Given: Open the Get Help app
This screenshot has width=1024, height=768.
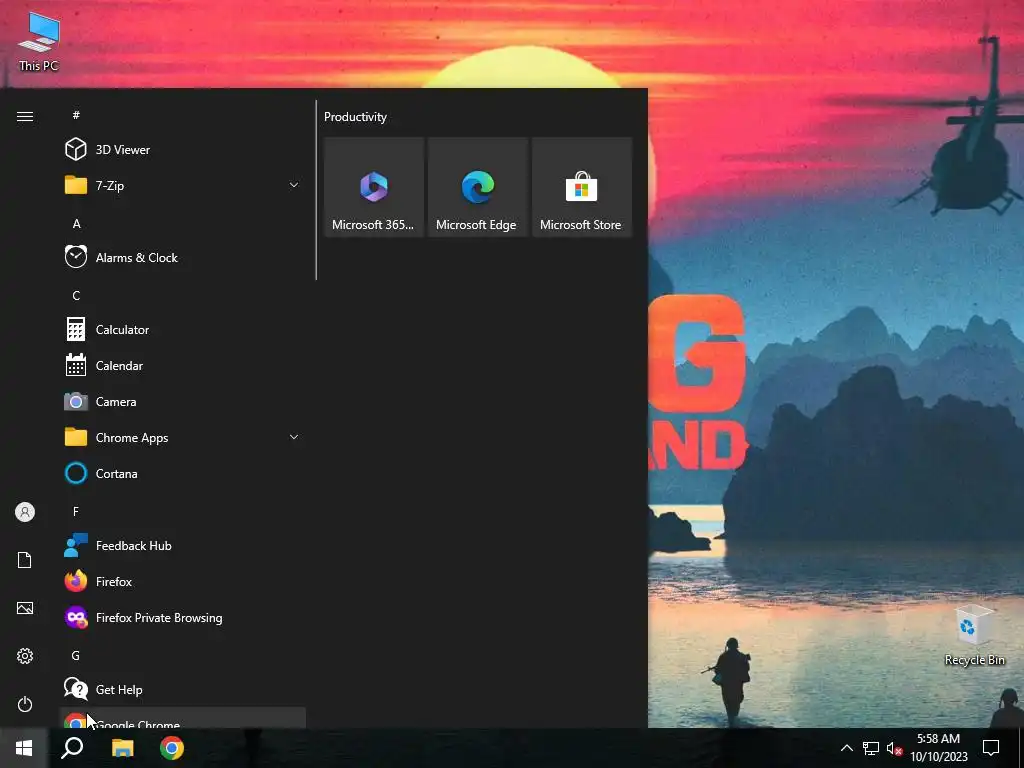Looking at the screenshot, I should point(183,689).
